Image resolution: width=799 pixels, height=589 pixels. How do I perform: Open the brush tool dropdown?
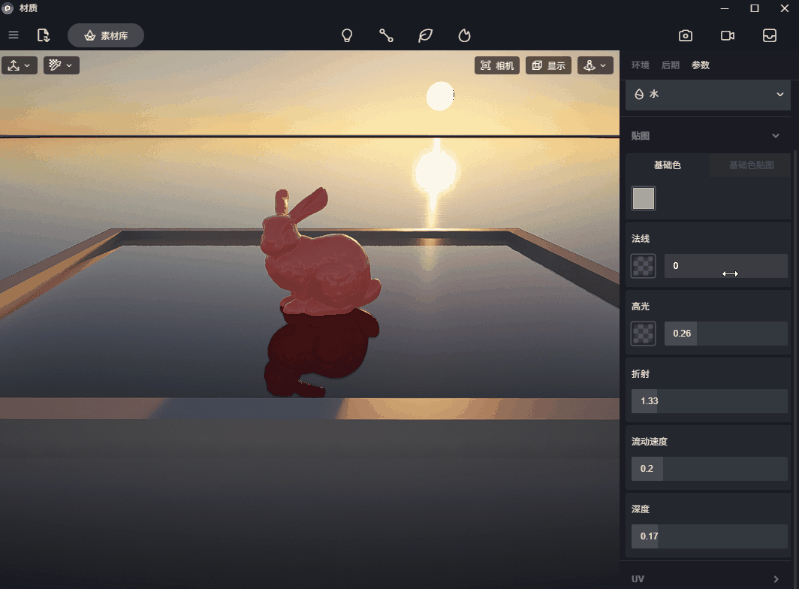click(61, 65)
